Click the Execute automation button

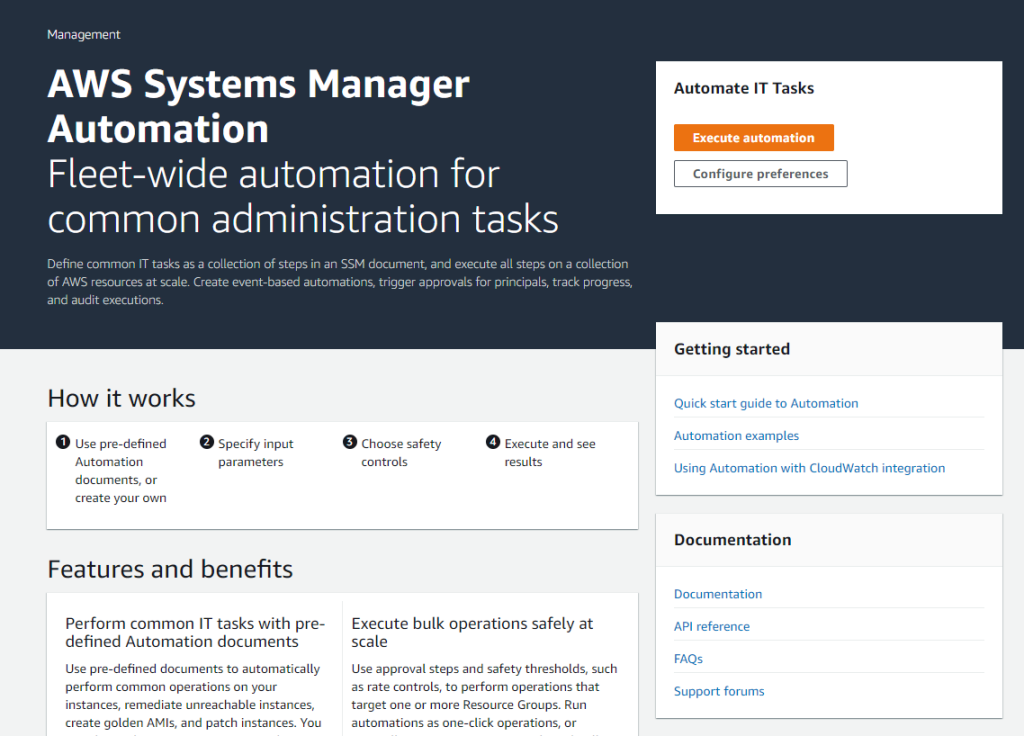pos(753,137)
